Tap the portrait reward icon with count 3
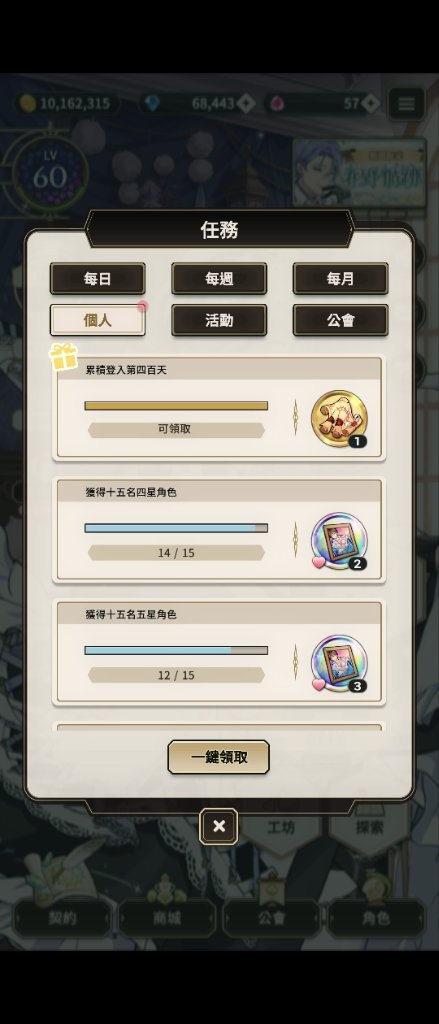 pos(339,663)
